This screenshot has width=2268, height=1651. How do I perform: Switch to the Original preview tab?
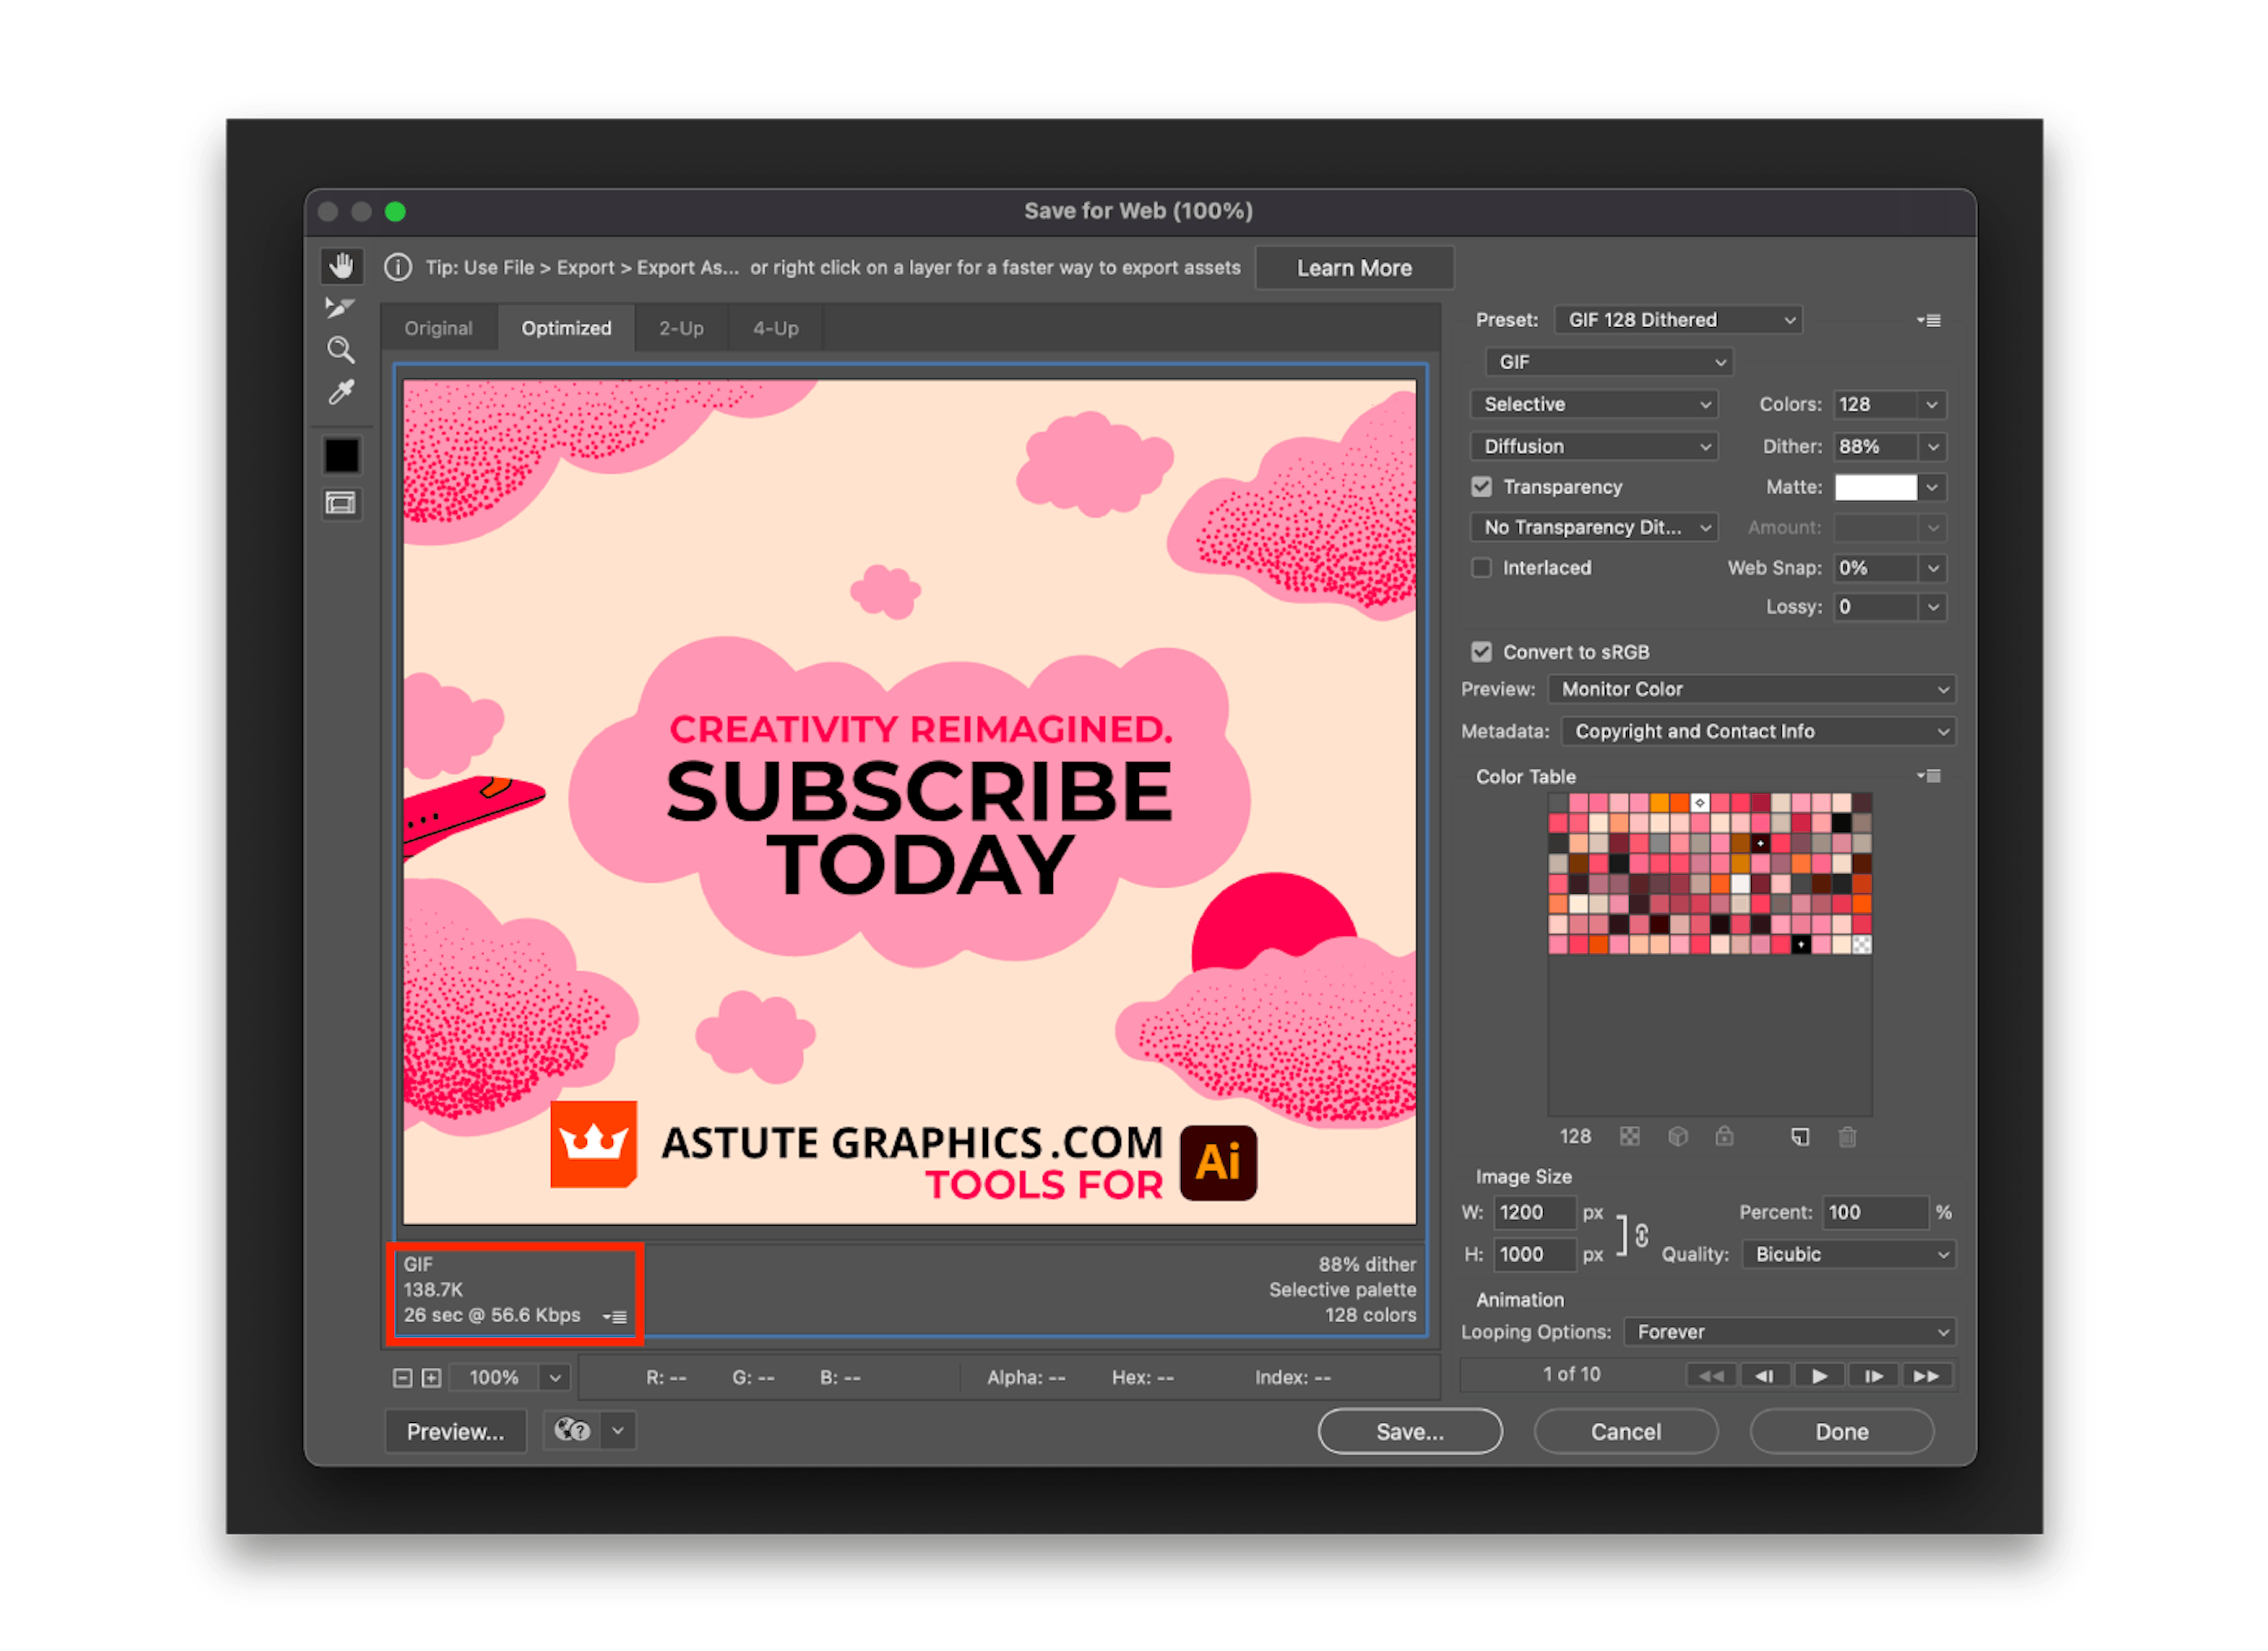(438, 327)
